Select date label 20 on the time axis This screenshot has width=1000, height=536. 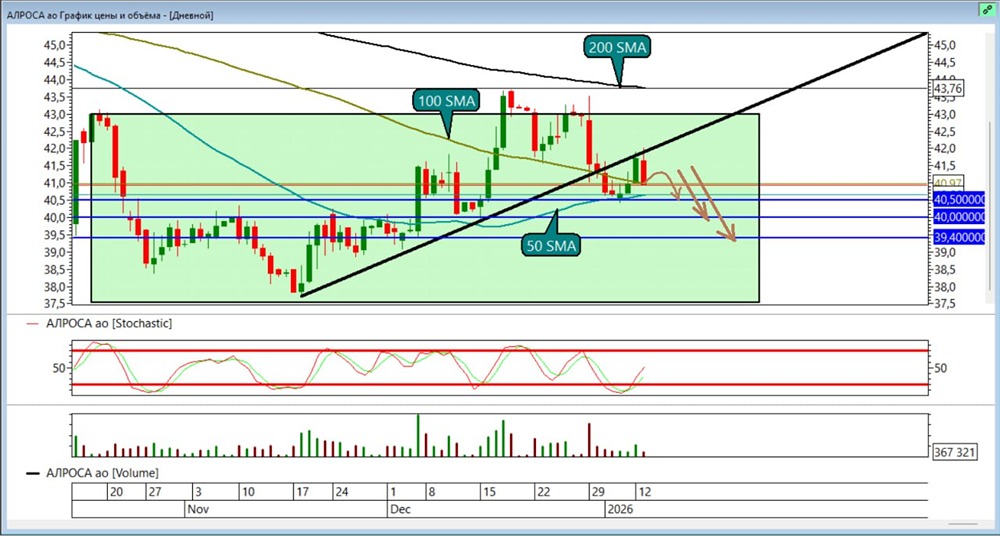pyautogui.click(x=116, y=492)
